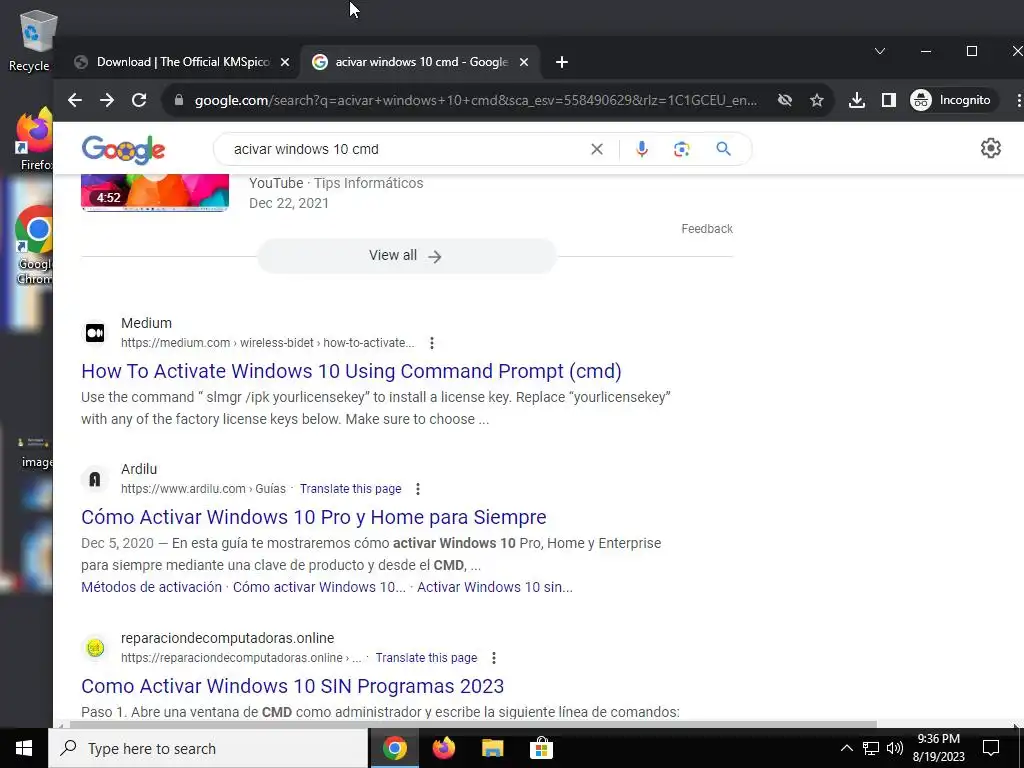Screen dimensions: 1024x768
Task: Open more options for Medium result
Action: (432, 343)
